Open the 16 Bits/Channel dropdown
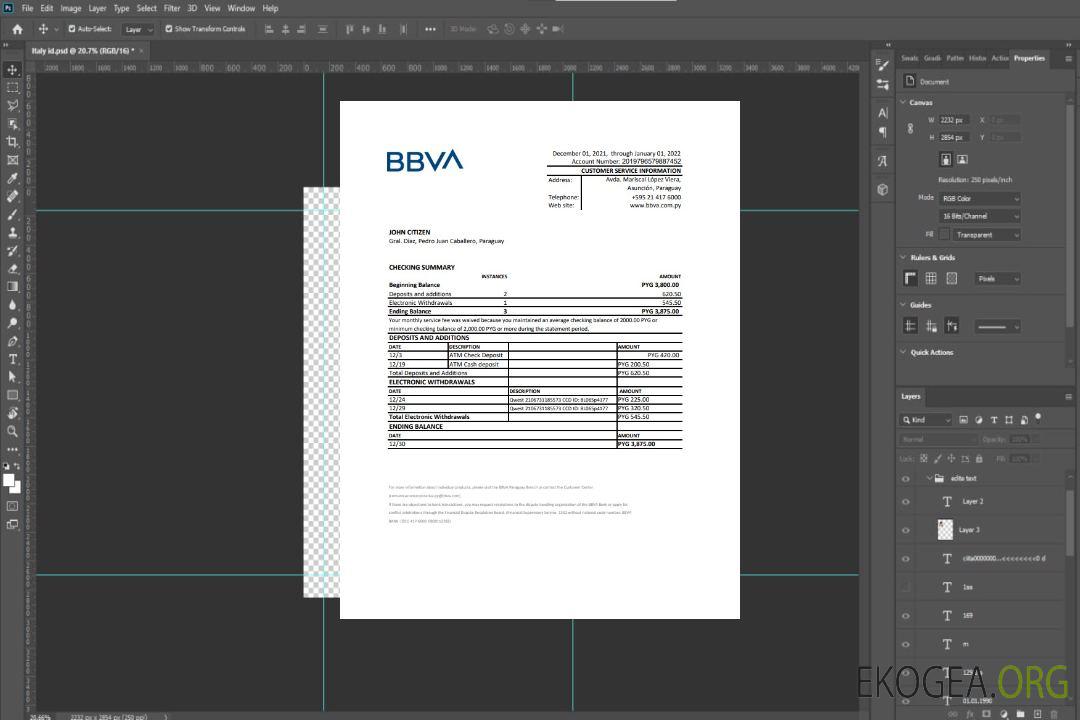The height and width of the screenshot is (720, 1080). (979, 216)
